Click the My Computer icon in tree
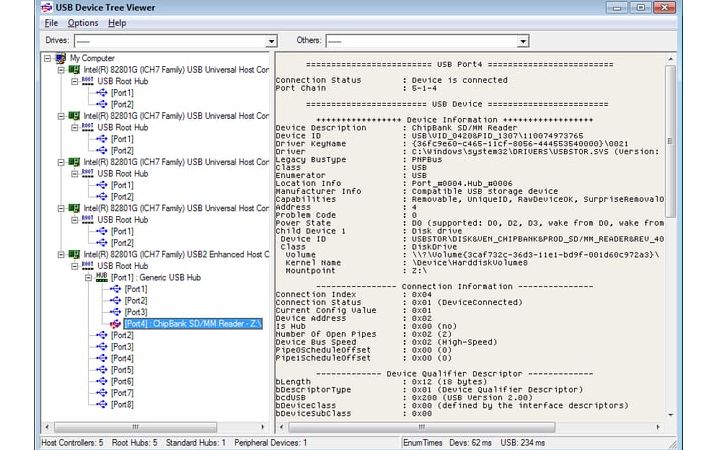Viewport: 711px width, 450px height. (60, 58)
